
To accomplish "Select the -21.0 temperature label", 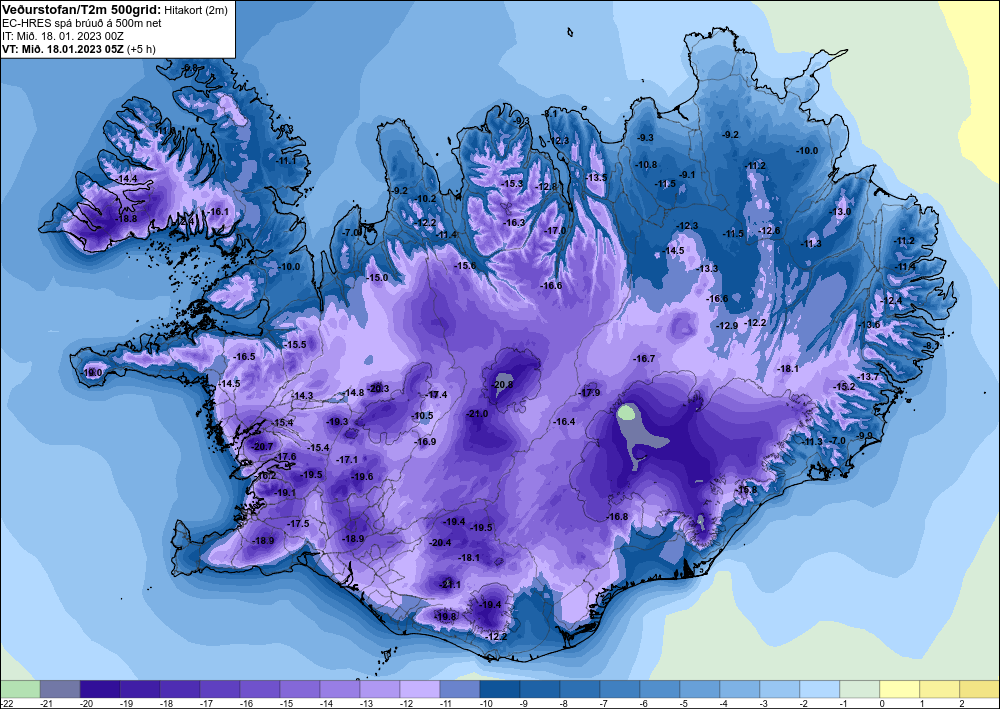I will click(477, 414).
